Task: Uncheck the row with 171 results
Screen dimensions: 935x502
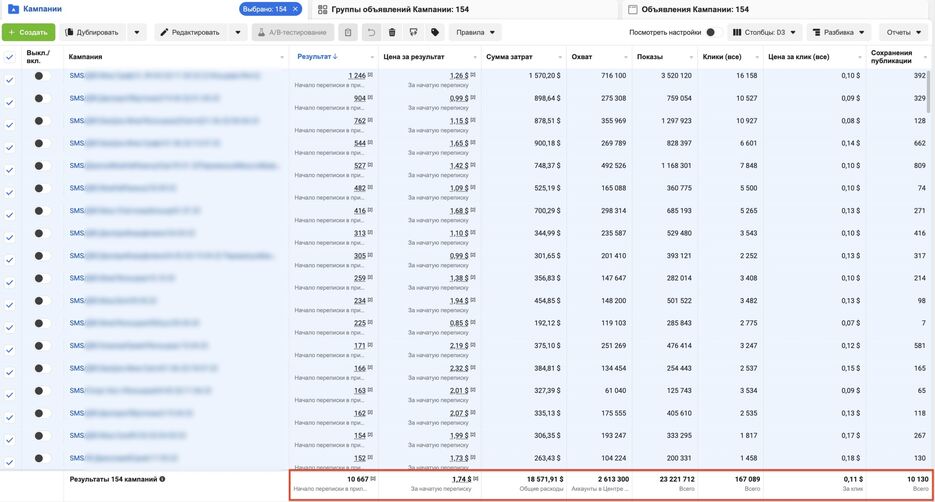Action: point(10,350)
